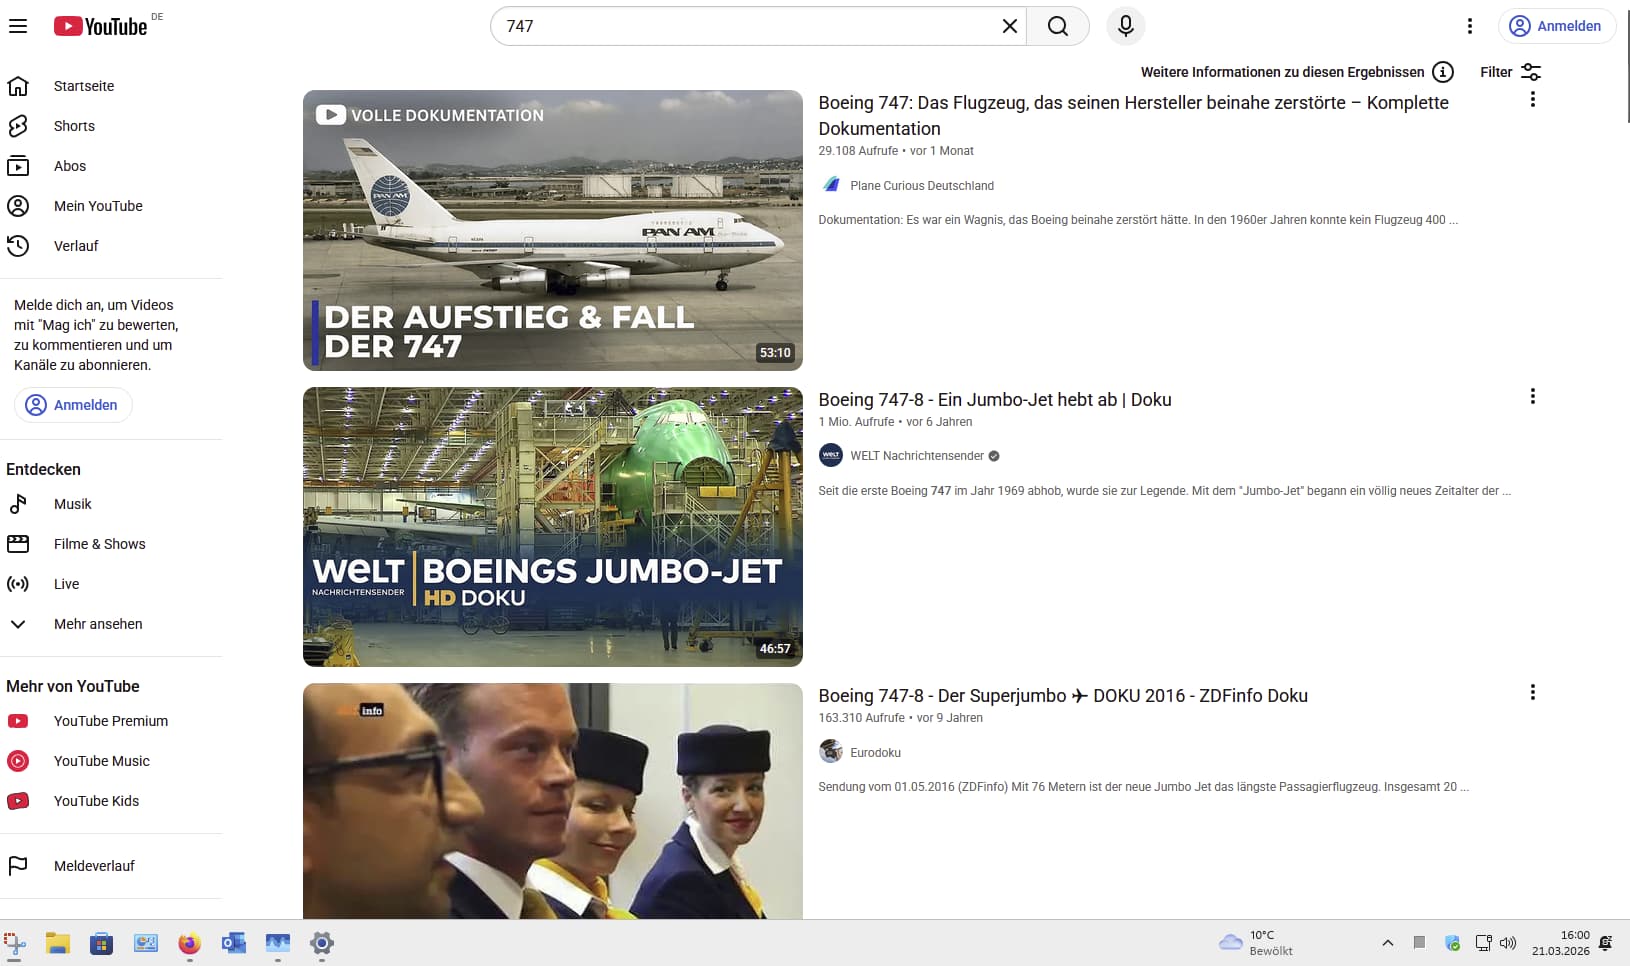Screen dimensions: 1630x966
Task: Open video title 'Boeing 747: Das Flugzeug...'
Action: (x=1133, y=115)
